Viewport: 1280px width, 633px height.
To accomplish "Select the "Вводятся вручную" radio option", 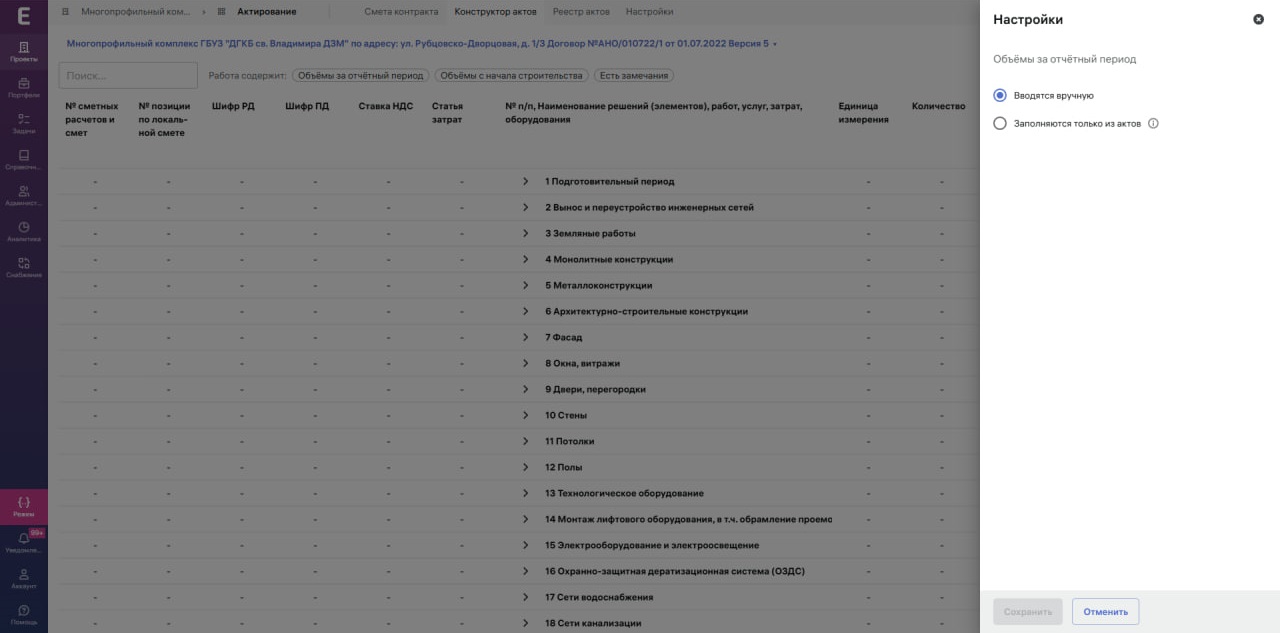I will click(1000, 95).
